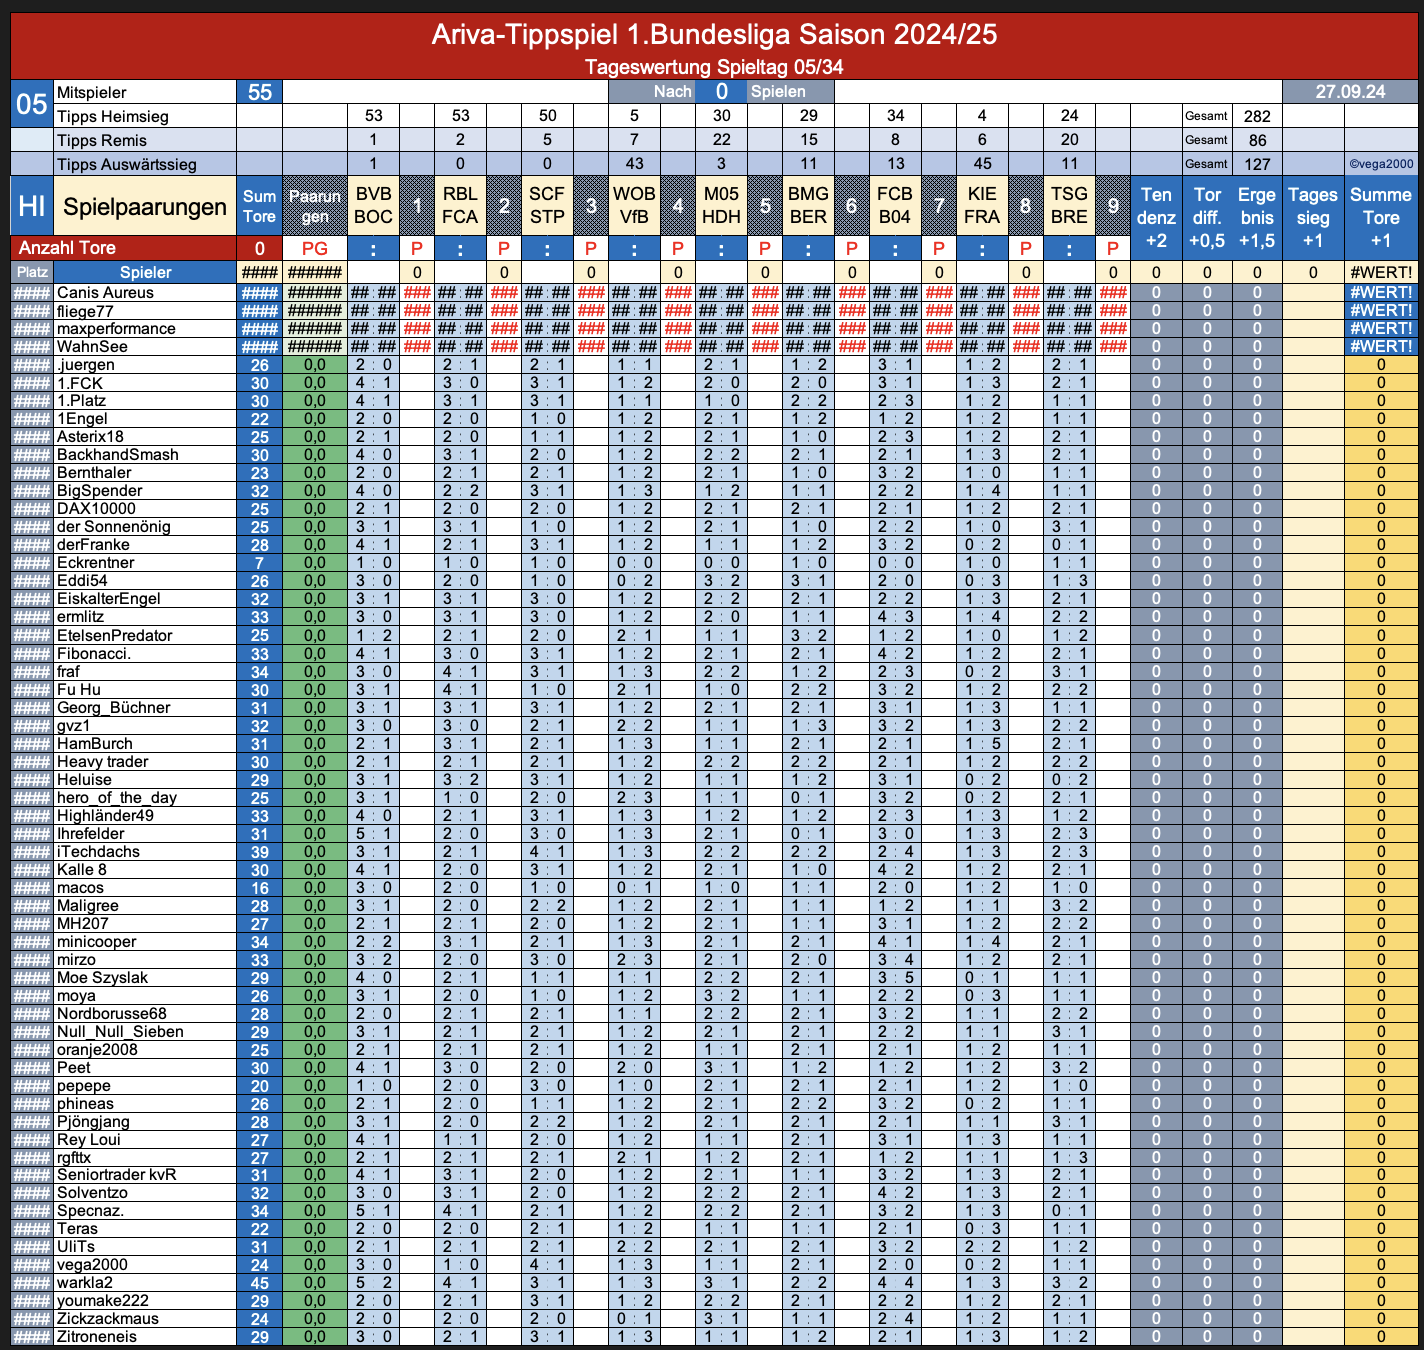Select the Tipps Remis row label
The image size is (1424, 1350).
point(144,140)
